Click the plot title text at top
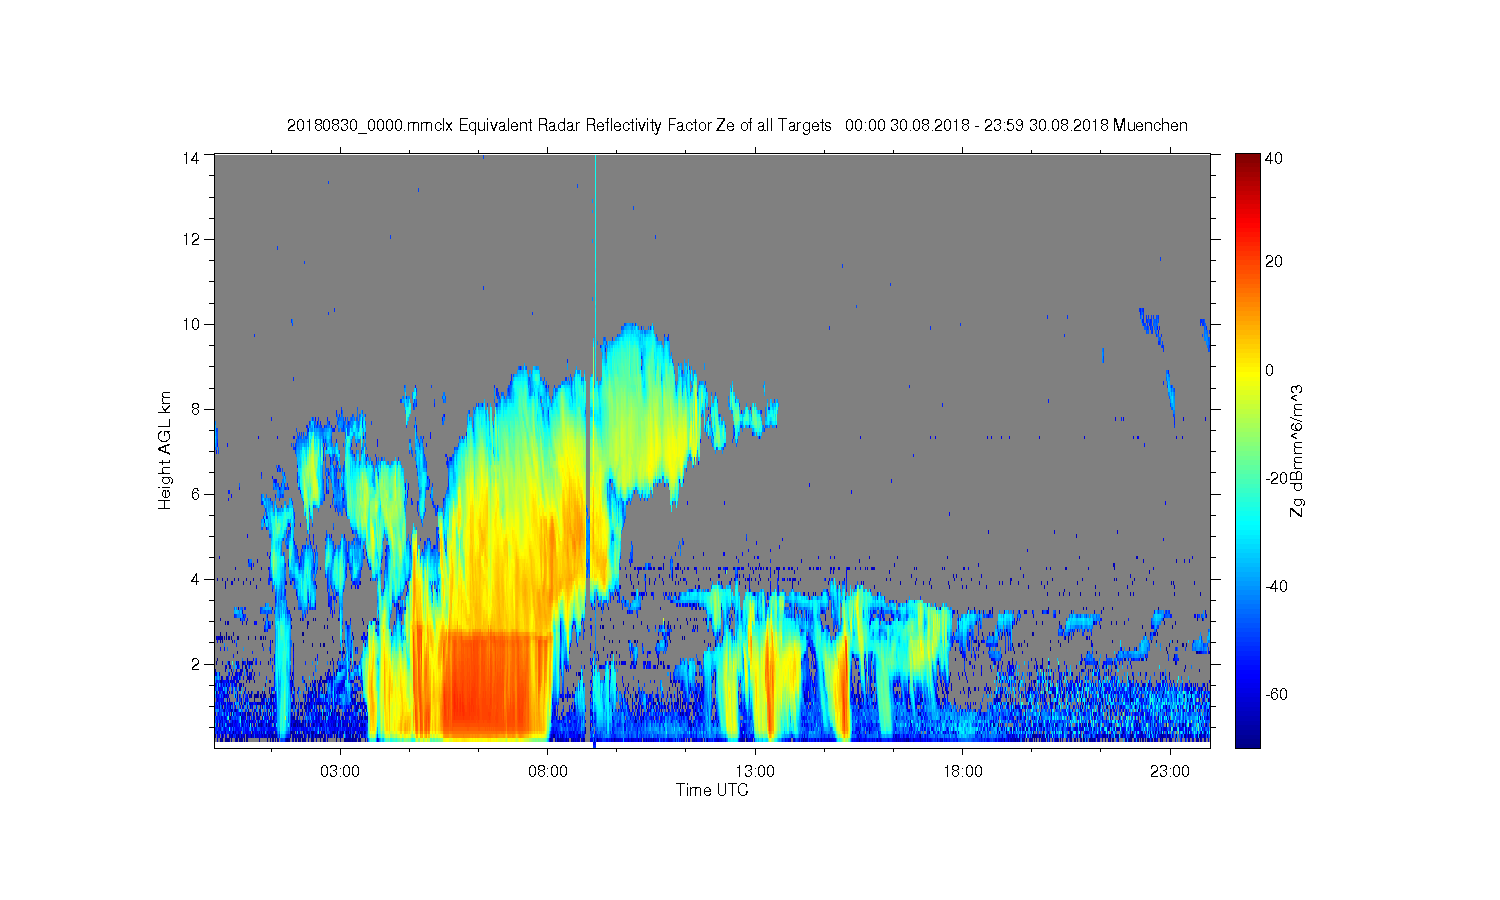Viewport: 1500px width, 900px height. tap(737, 125)
